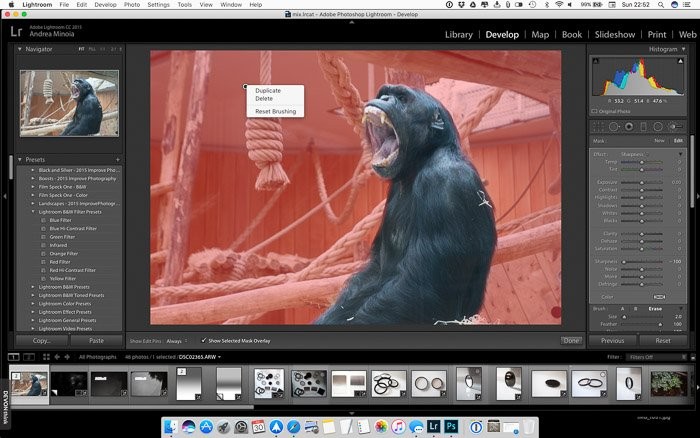Select the Red Eye Correction tool
This screenshot has width=700, height=438.
click(629, 127)
